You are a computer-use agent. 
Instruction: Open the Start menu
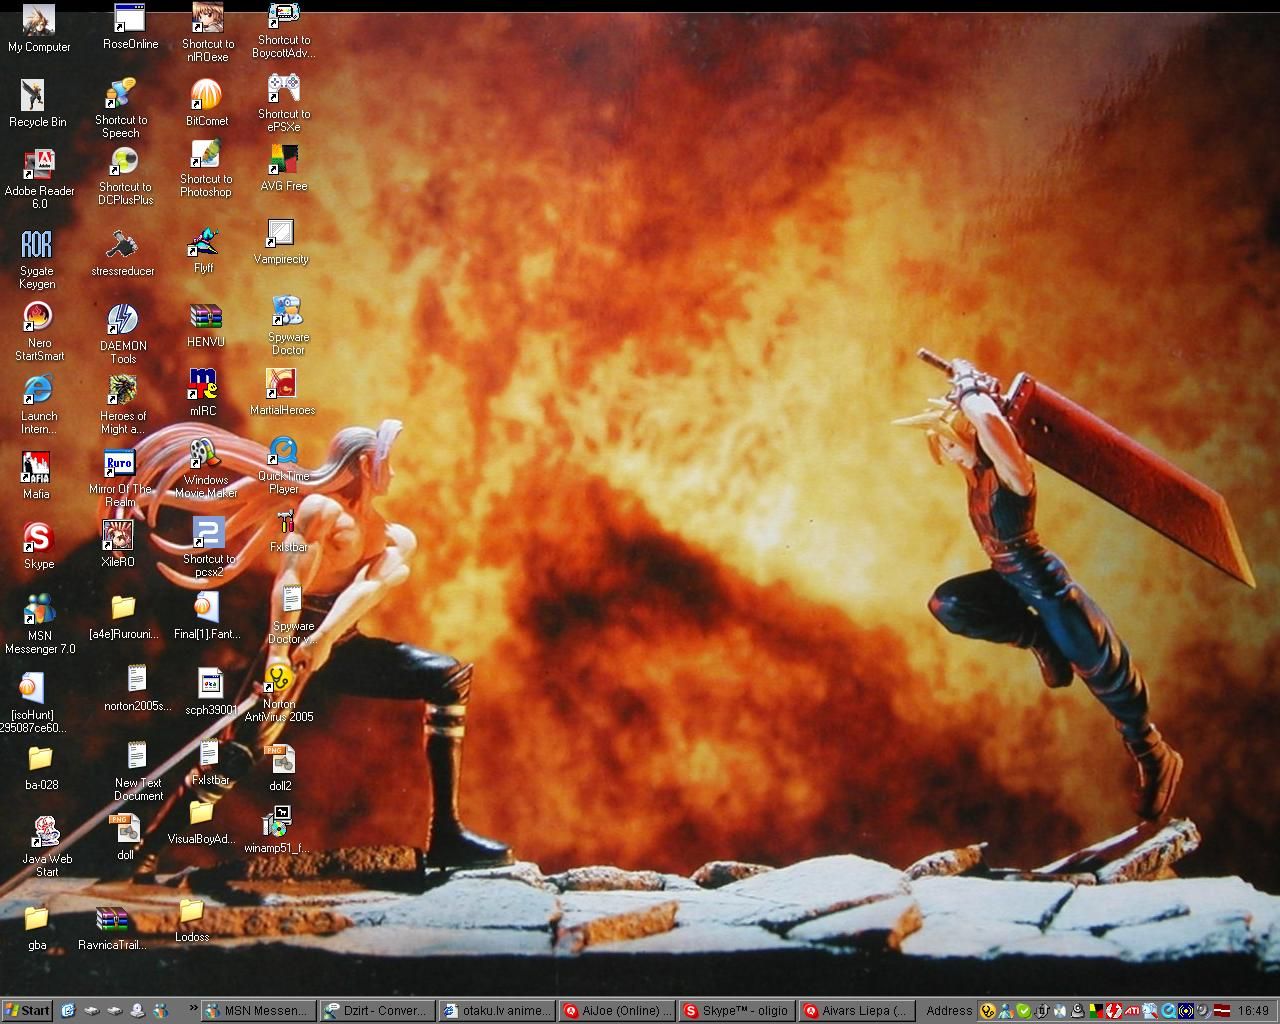(x=27, y=1010)
